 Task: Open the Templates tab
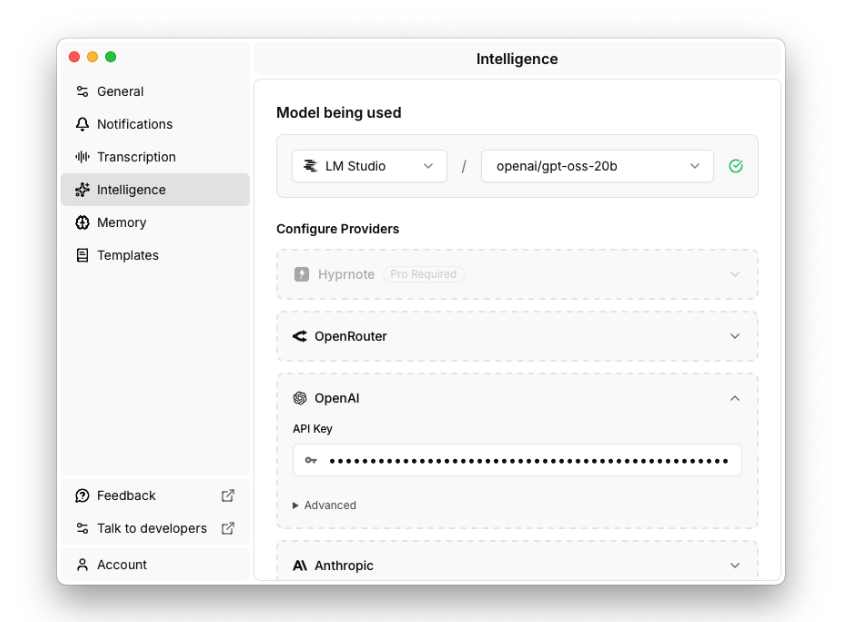click(155, 255)
